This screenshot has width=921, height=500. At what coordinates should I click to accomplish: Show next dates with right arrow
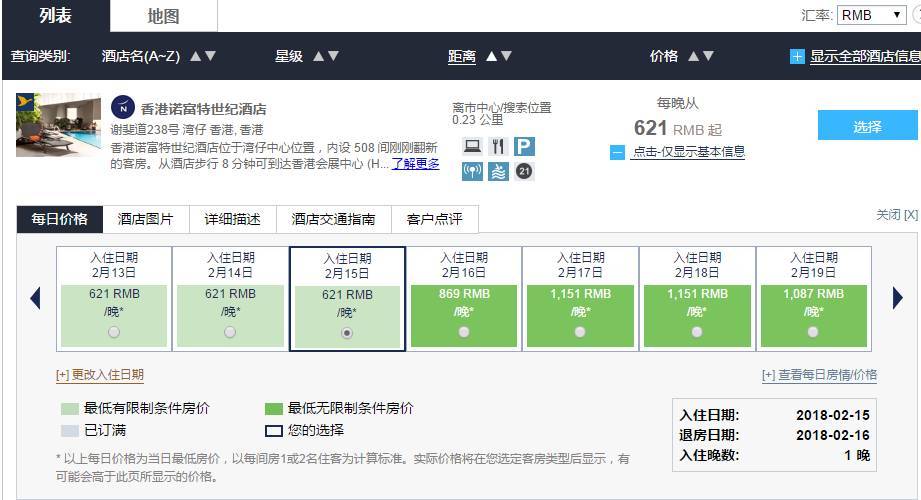point(897,298)
